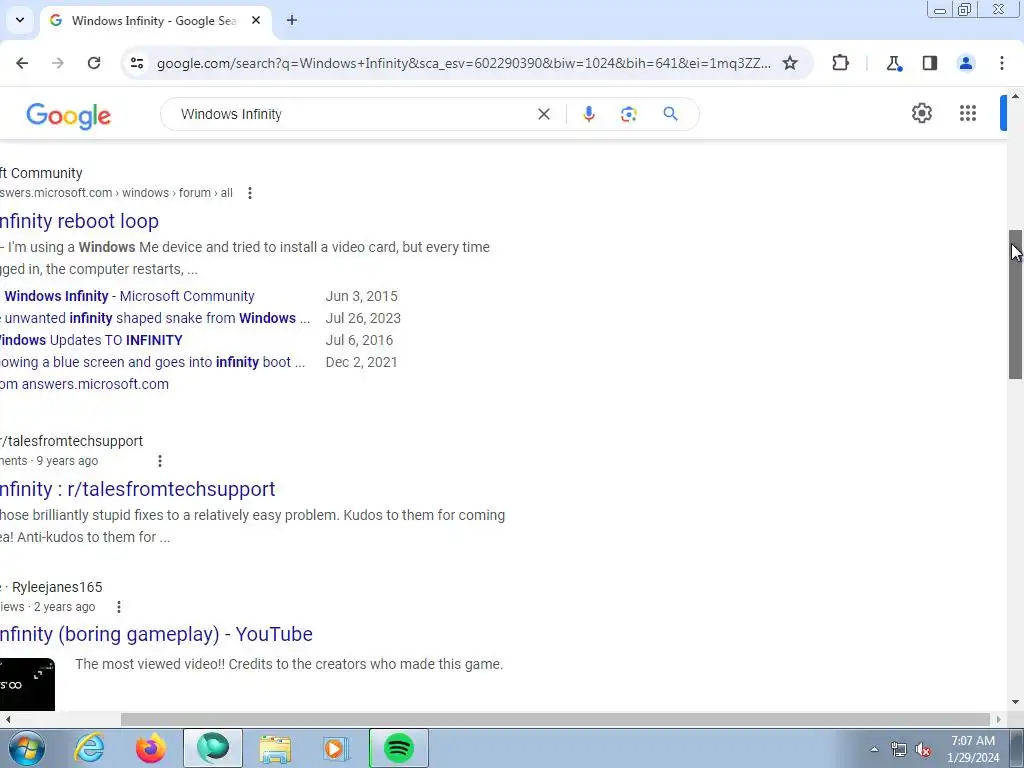Launch Internet Explorer from the taskbar

pos(89,748)
